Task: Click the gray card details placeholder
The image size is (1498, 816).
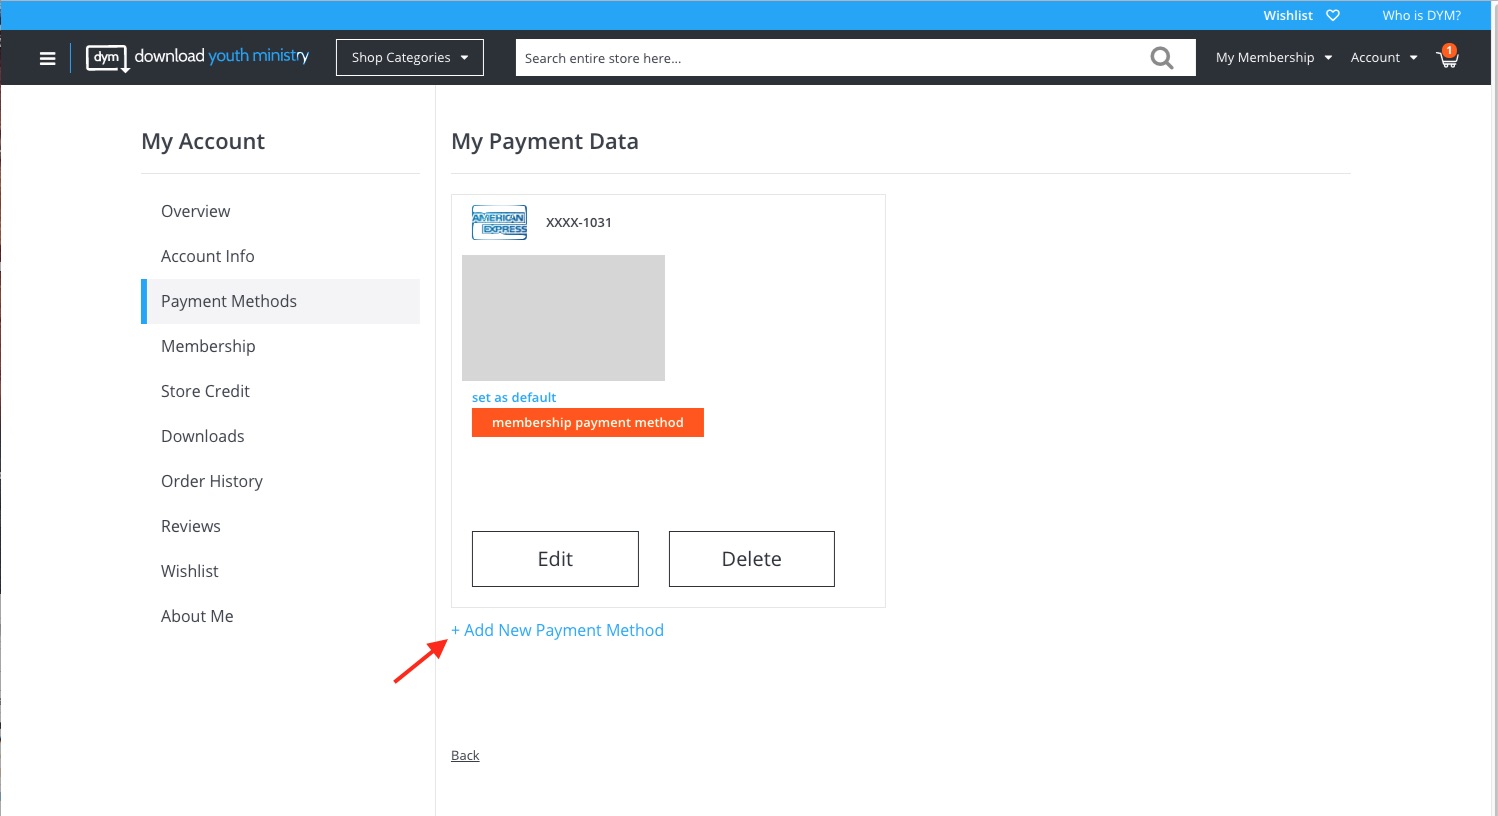Action: 563,318
